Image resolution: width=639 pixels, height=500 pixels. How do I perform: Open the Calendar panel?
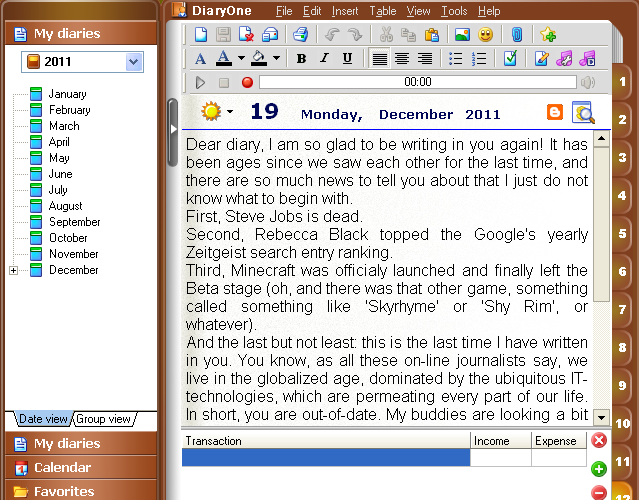[81, 467]
